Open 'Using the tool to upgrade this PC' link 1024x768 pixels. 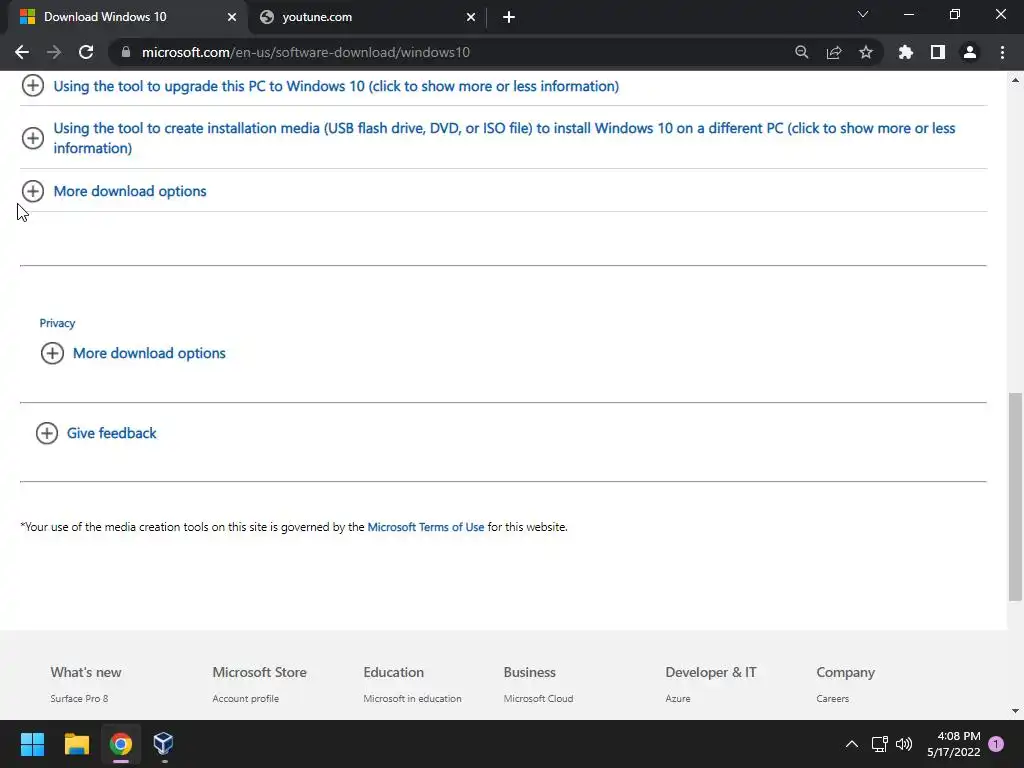point(336,86)
